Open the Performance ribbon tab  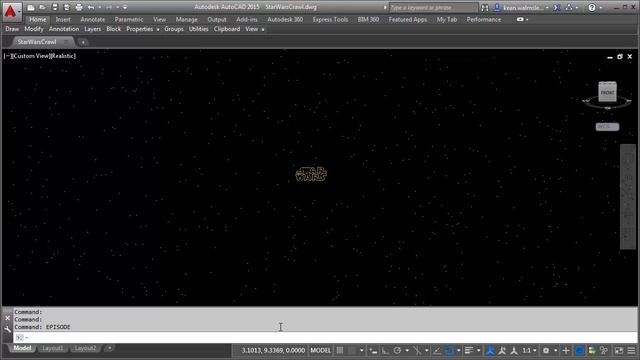click(x=484, y=20)
